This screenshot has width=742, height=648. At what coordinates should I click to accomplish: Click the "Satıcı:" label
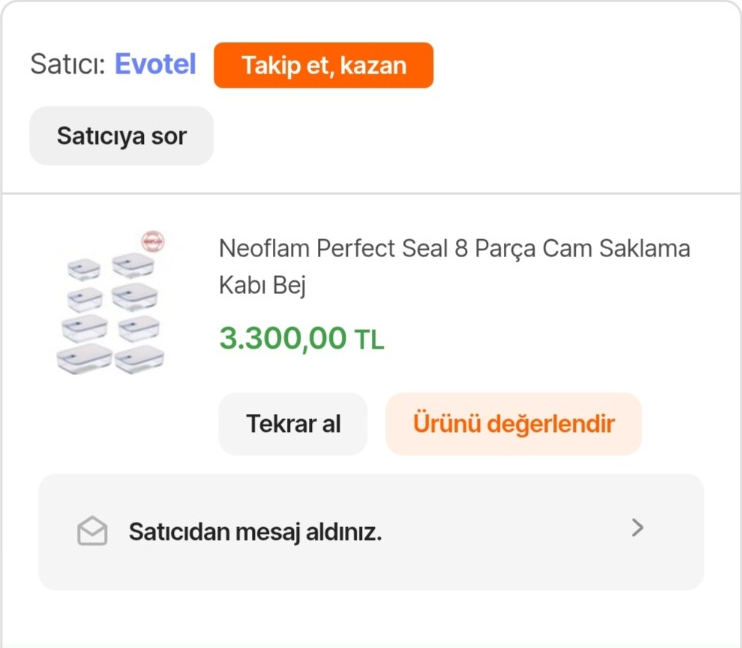(x=67, y=65)
